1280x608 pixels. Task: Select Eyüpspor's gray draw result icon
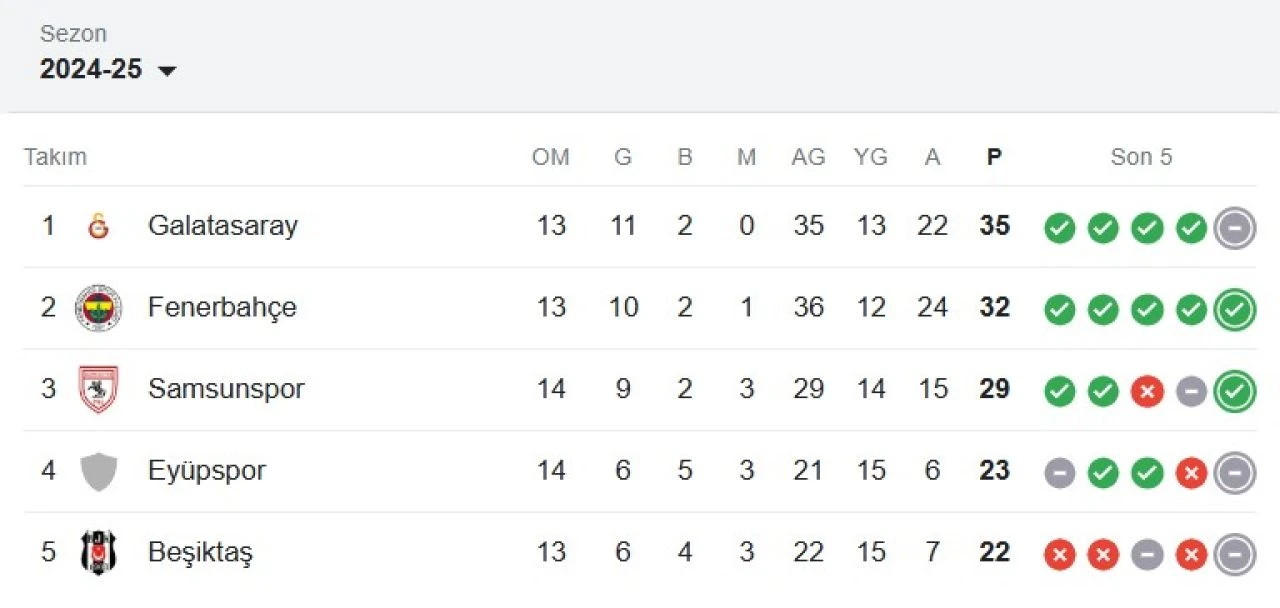1059,472
